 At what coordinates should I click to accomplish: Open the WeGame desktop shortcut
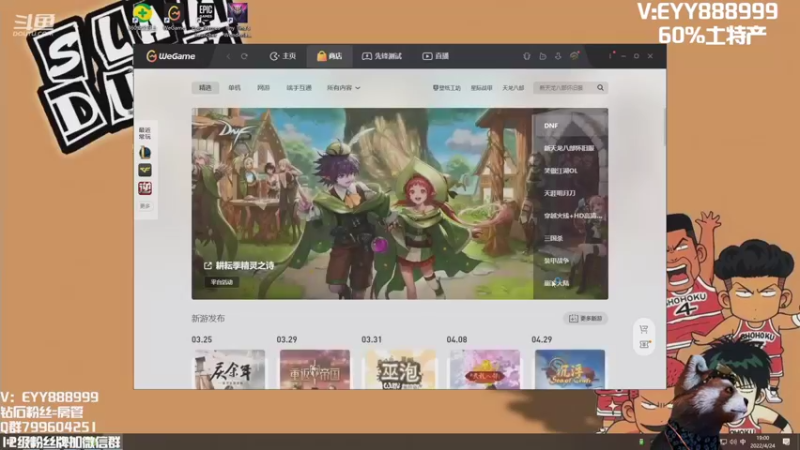[174, 14]
